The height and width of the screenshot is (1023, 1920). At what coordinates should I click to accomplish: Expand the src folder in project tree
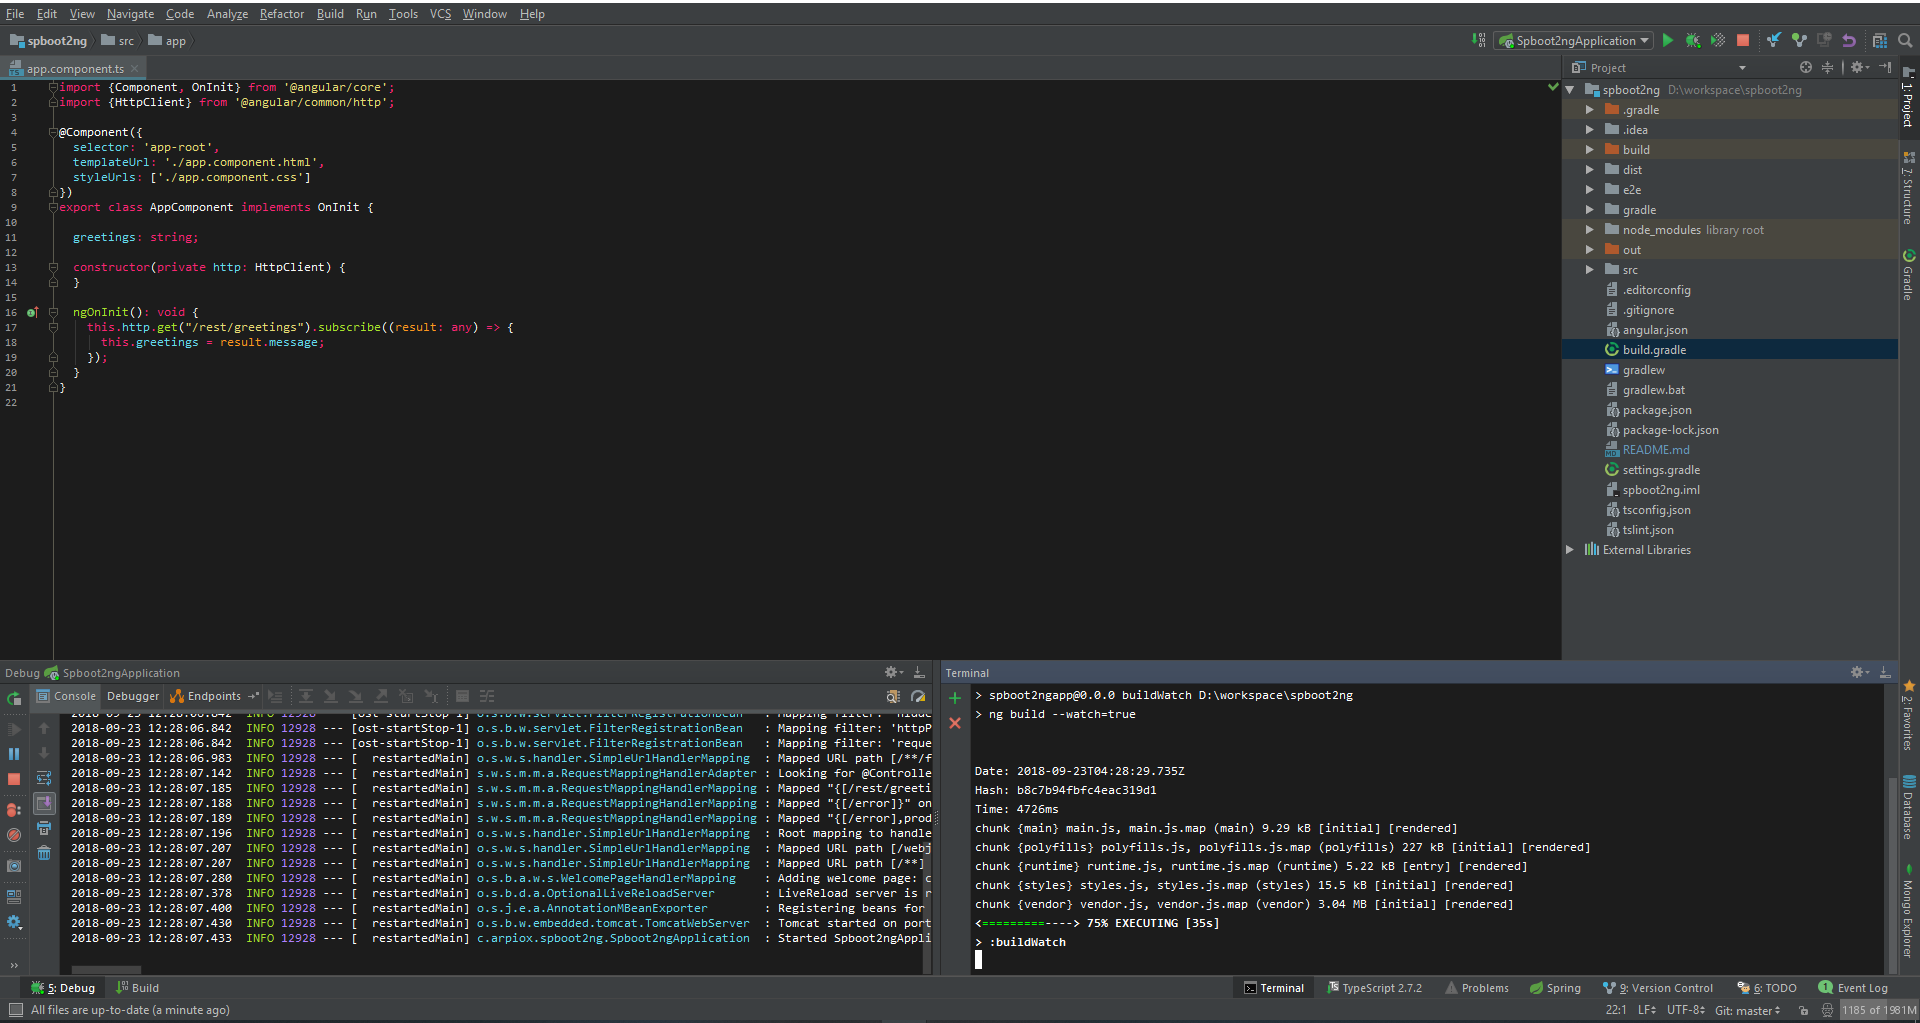pos(1589,270)
